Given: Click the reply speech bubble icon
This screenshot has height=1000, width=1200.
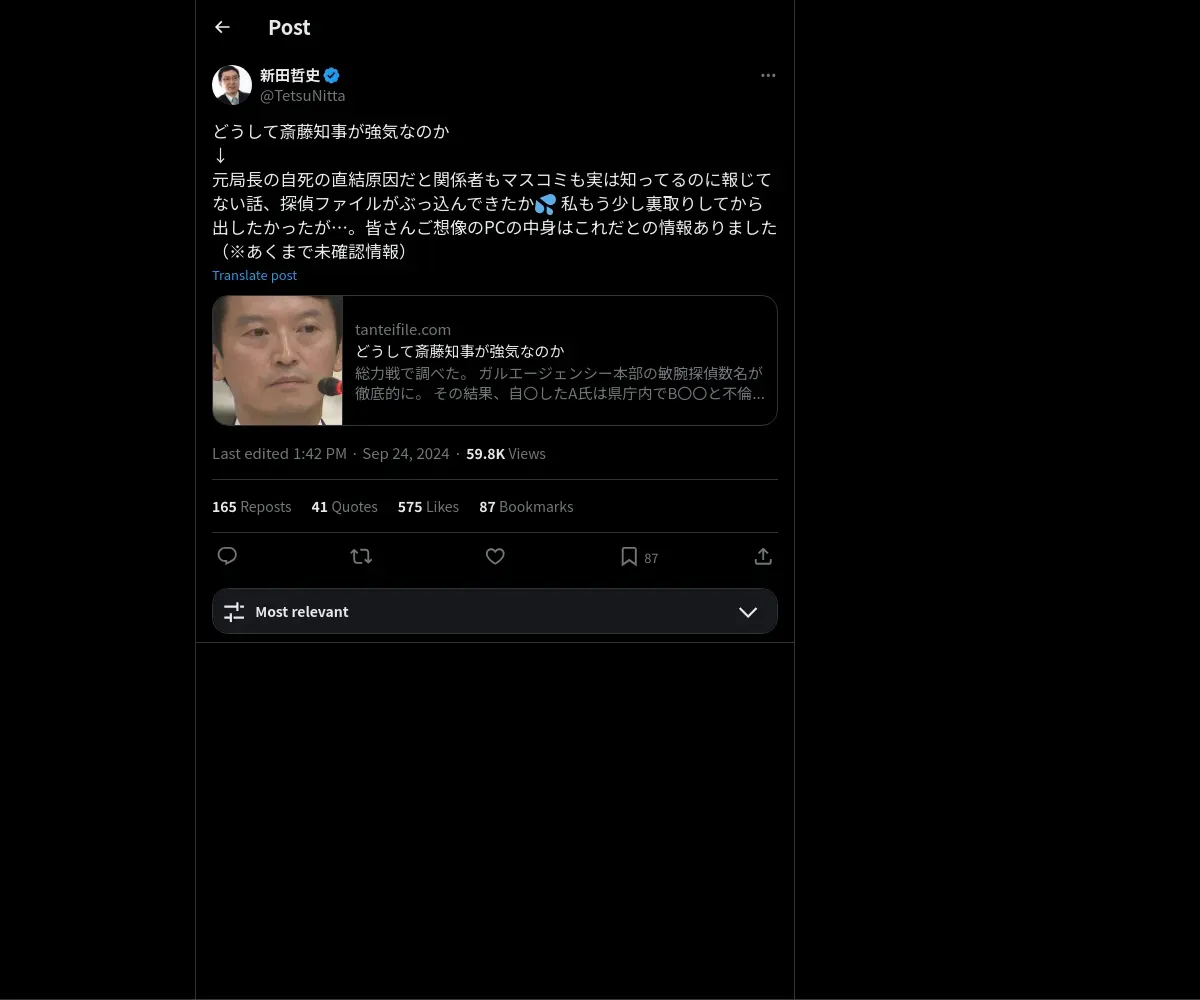Looking at the screenshot, I should pyautogui.click(x=227, y=556).
